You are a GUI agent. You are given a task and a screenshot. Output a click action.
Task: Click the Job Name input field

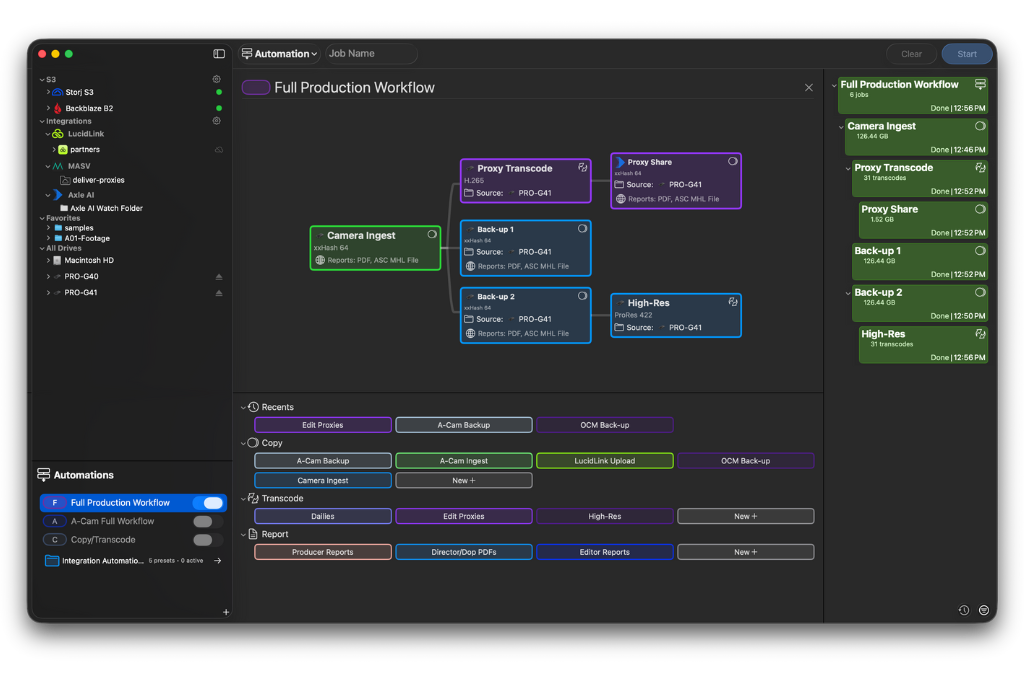[x=370, y=54]
